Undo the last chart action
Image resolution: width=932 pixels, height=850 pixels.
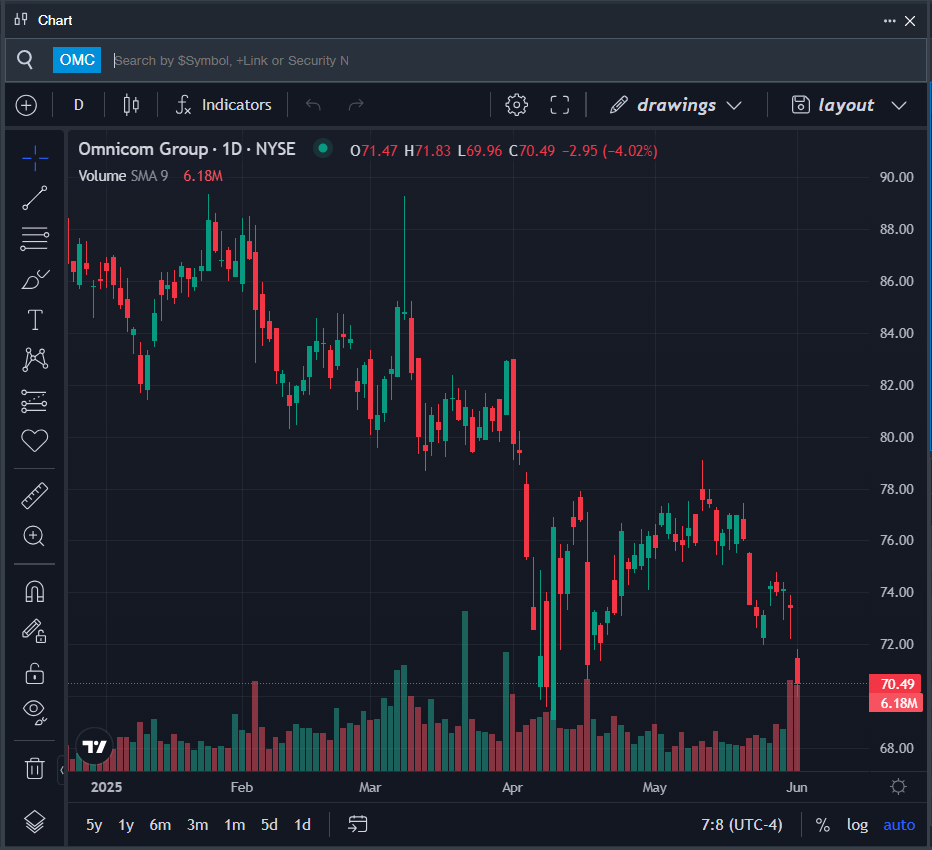click(313, 105)
